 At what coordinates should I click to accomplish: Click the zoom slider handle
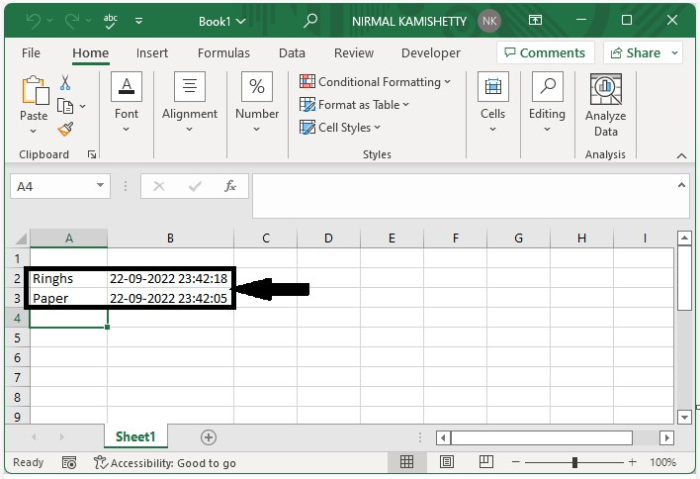point(575,462)
